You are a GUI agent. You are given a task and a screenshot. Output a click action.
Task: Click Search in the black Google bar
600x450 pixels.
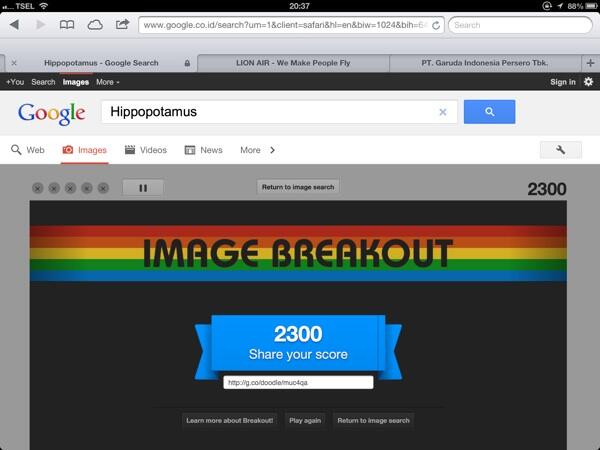point(43,82)
